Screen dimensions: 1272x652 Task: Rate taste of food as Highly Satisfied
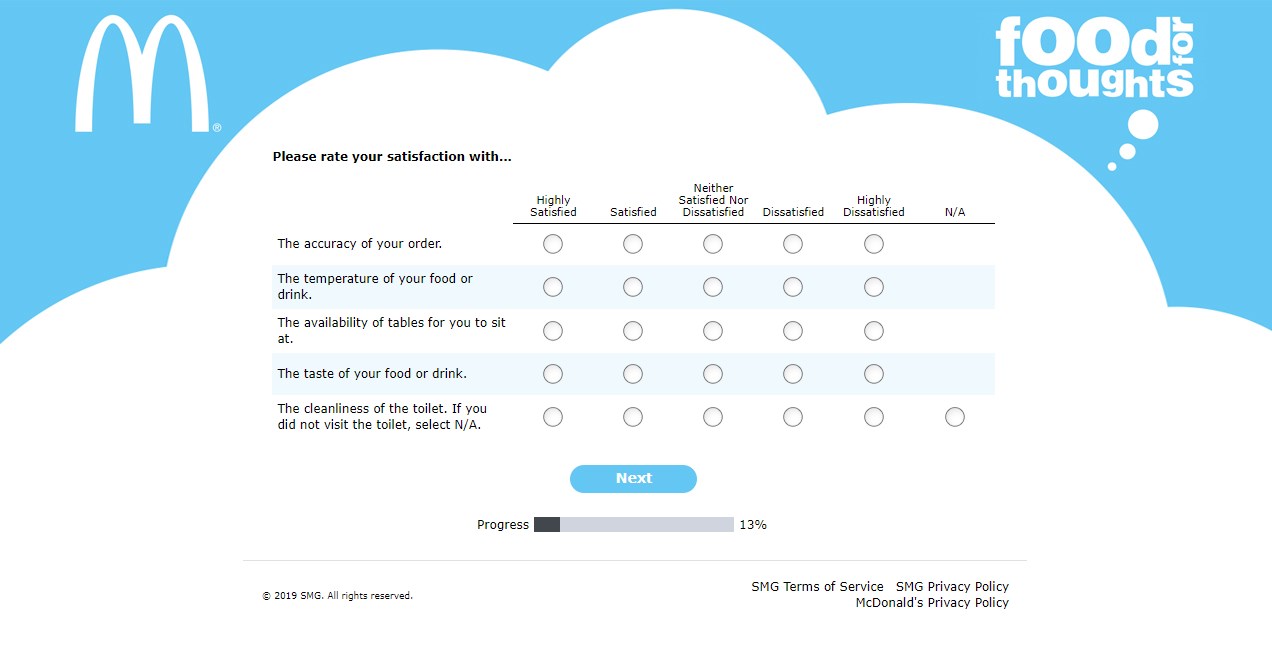click(x=553, y=374)
